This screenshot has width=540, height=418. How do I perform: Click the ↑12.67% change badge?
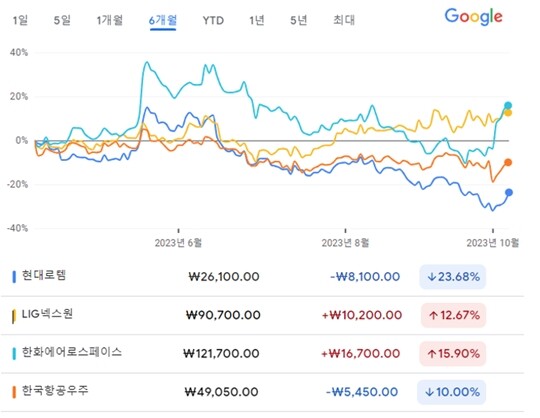(x=454, y=315)
